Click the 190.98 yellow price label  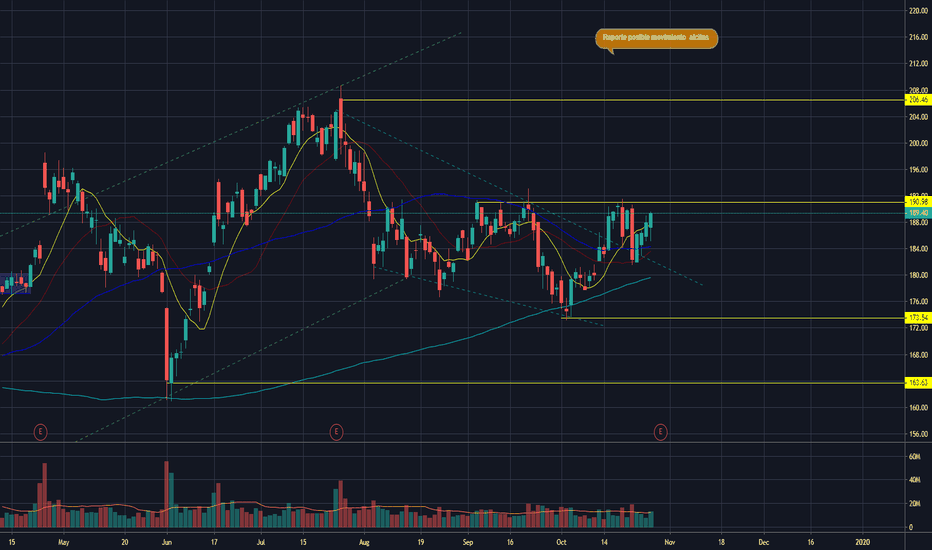click(918, 202)
